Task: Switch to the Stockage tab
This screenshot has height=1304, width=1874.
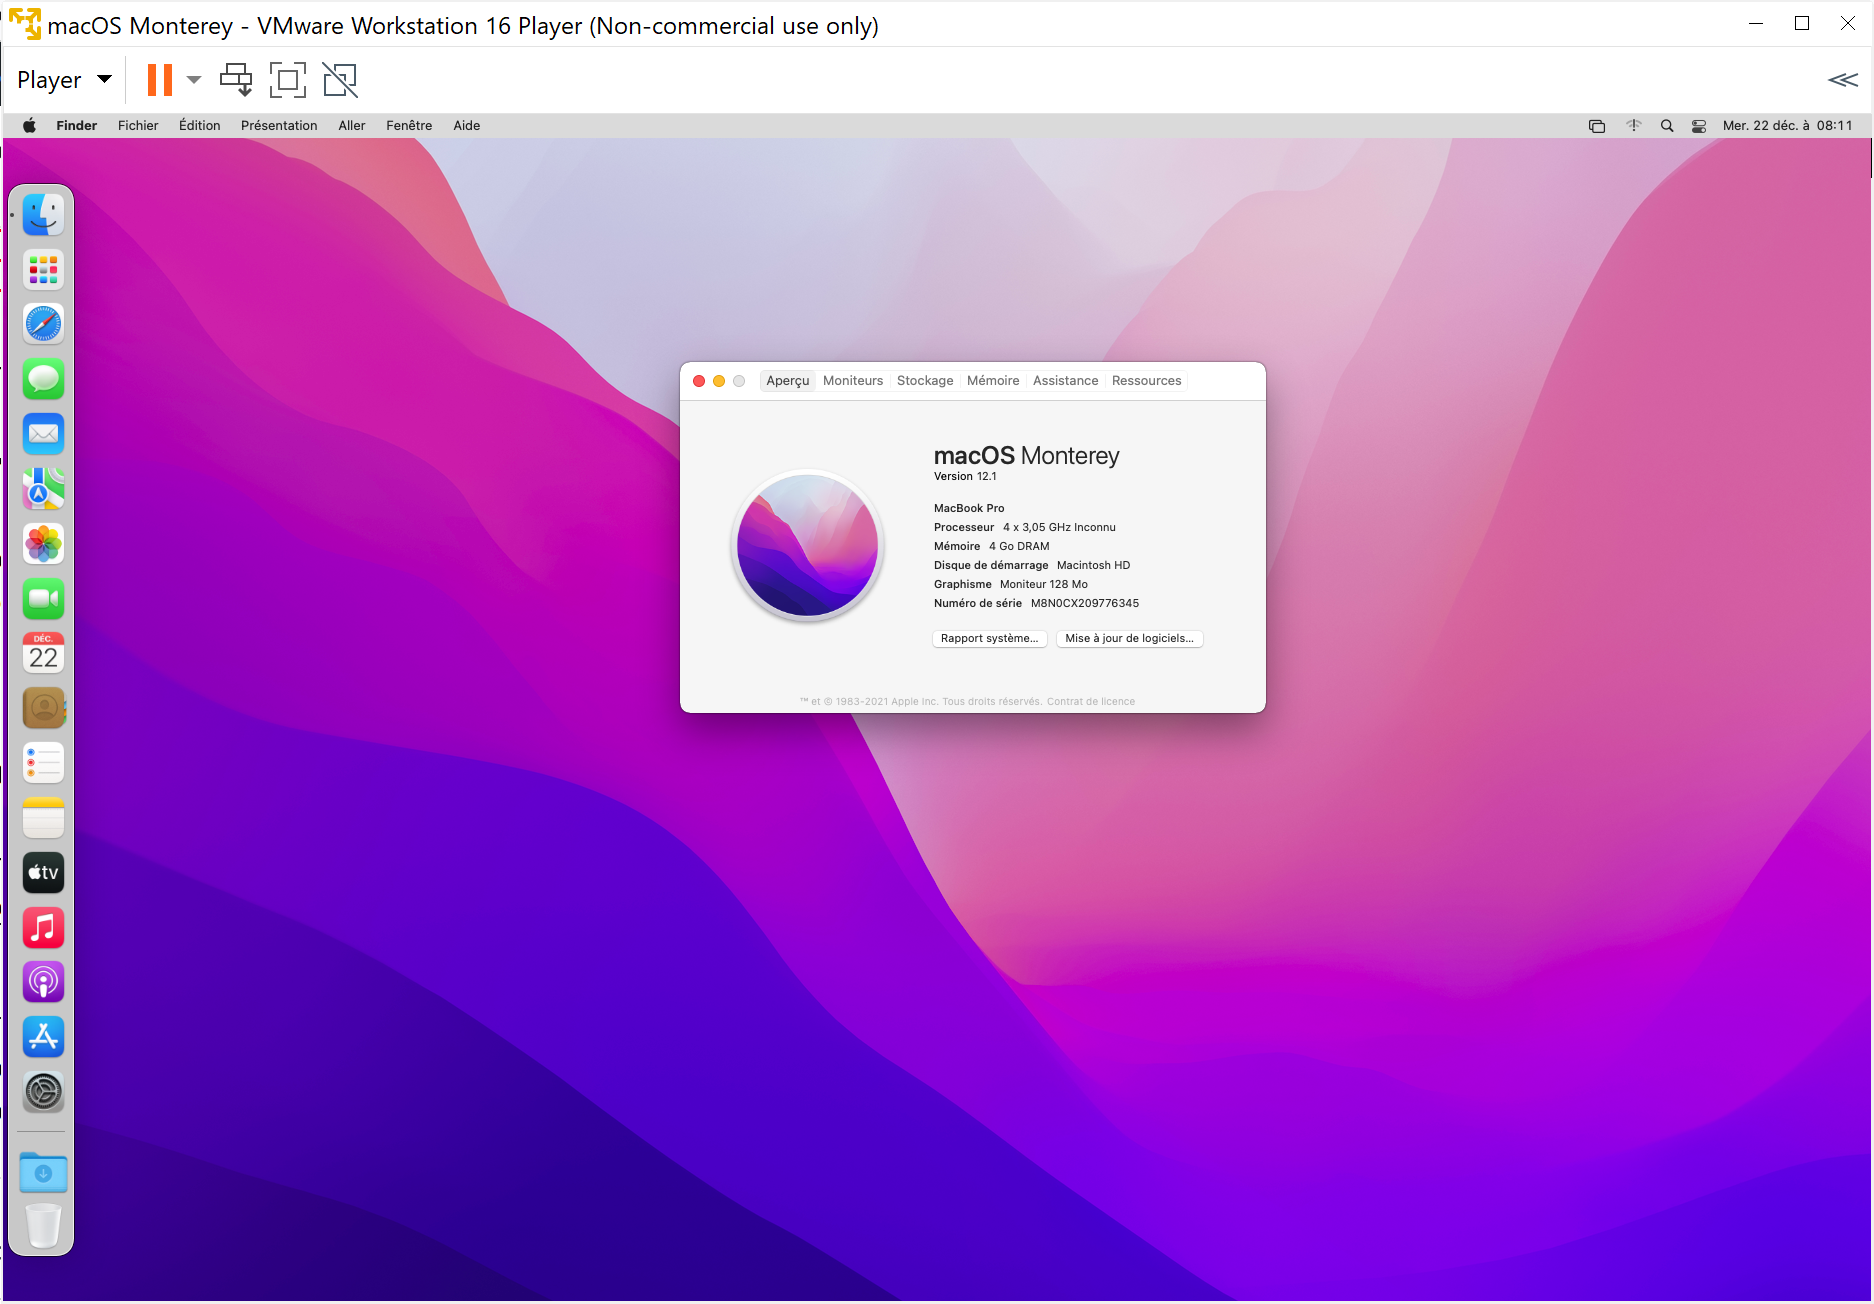Action: pyautogui.click(x=924, y=381)
